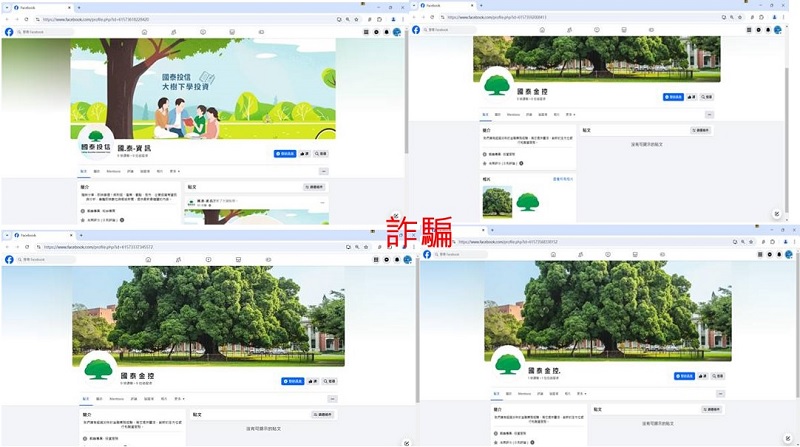800x447 pixels.
Task: Select Mentions tab on 國泰-資訊 page
Action: [113, 171]
